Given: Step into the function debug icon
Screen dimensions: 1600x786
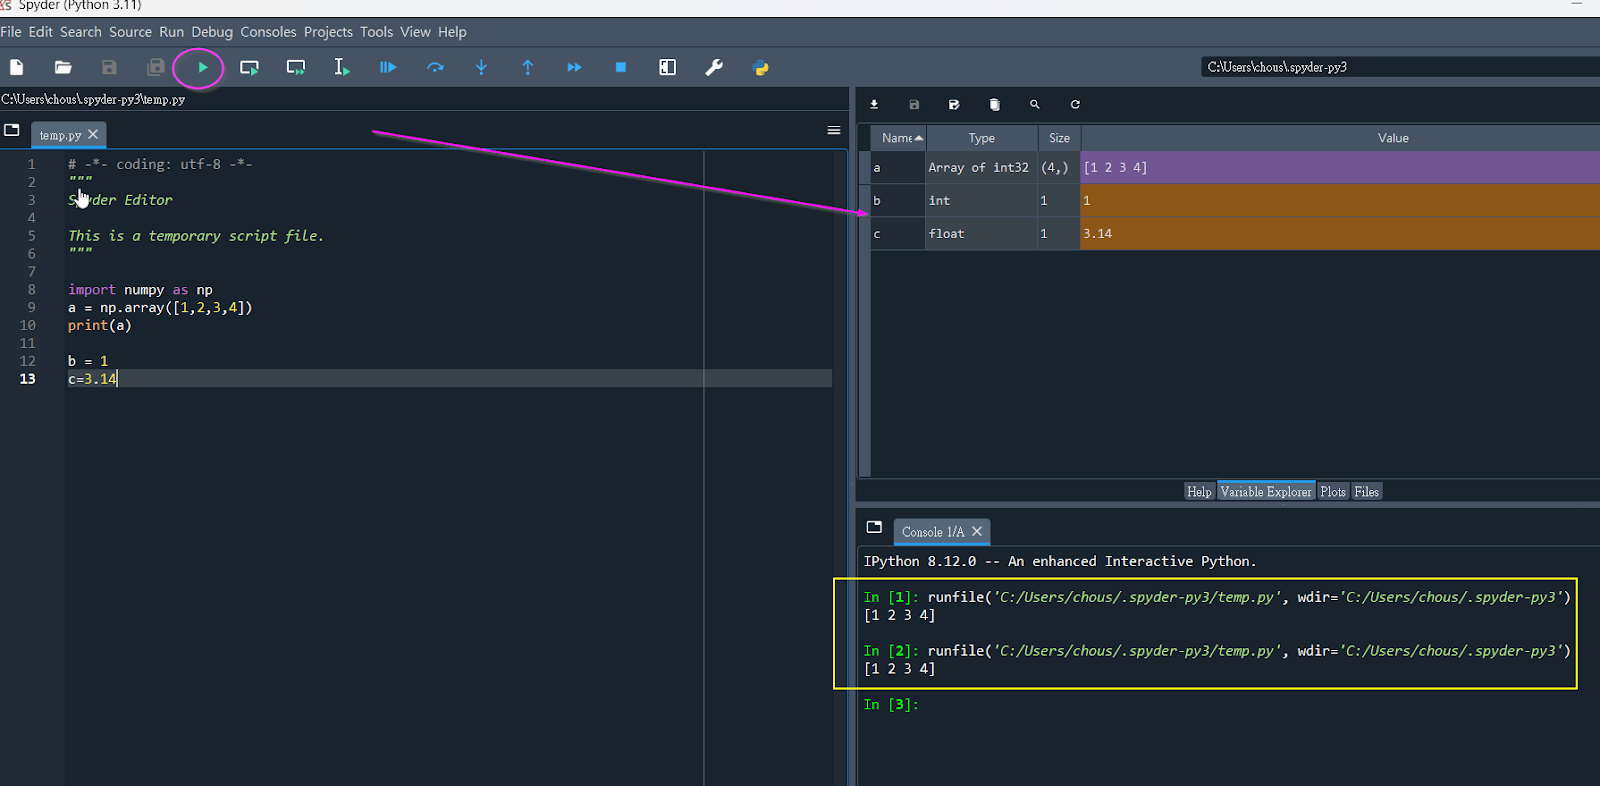Looking at the screenshot, I should pos(481,68).
